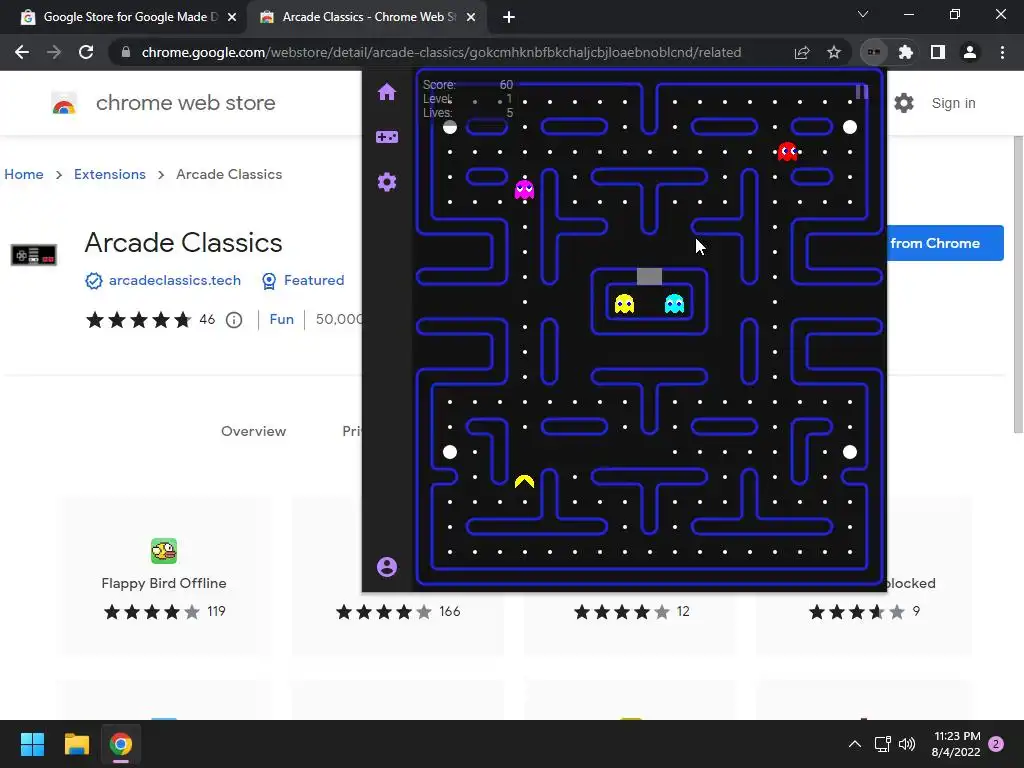Open the clock showing 11:23 PM

(x=956, y=744)
